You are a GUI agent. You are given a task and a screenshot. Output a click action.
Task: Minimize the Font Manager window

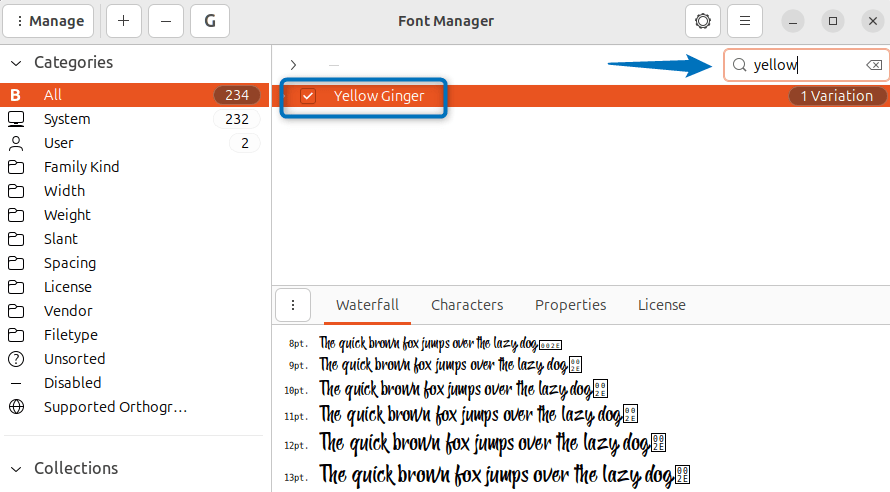point(793,22)
